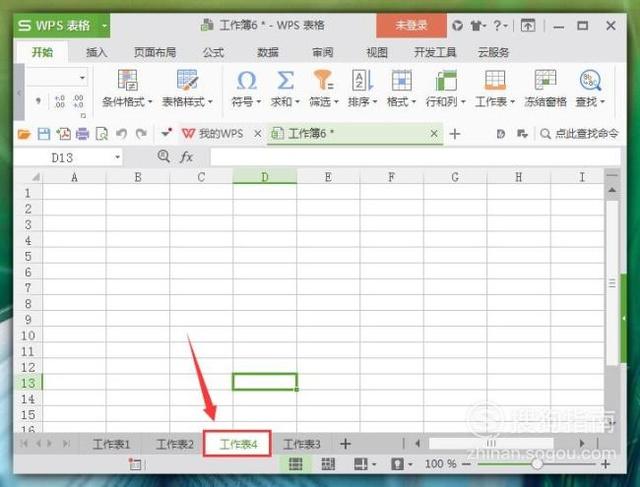The width and height of the screenshot is (640, 487).
Task: Select column D header
Action: pyautogui.click(x=264, y=177)
